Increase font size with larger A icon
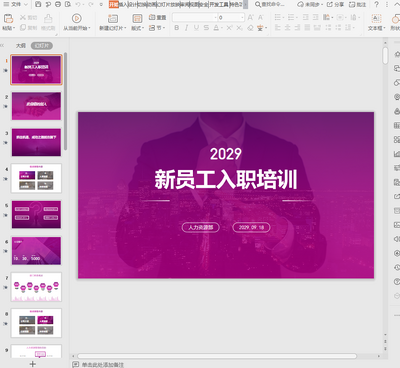Screen dimensions: 400x368 (251, 17)
